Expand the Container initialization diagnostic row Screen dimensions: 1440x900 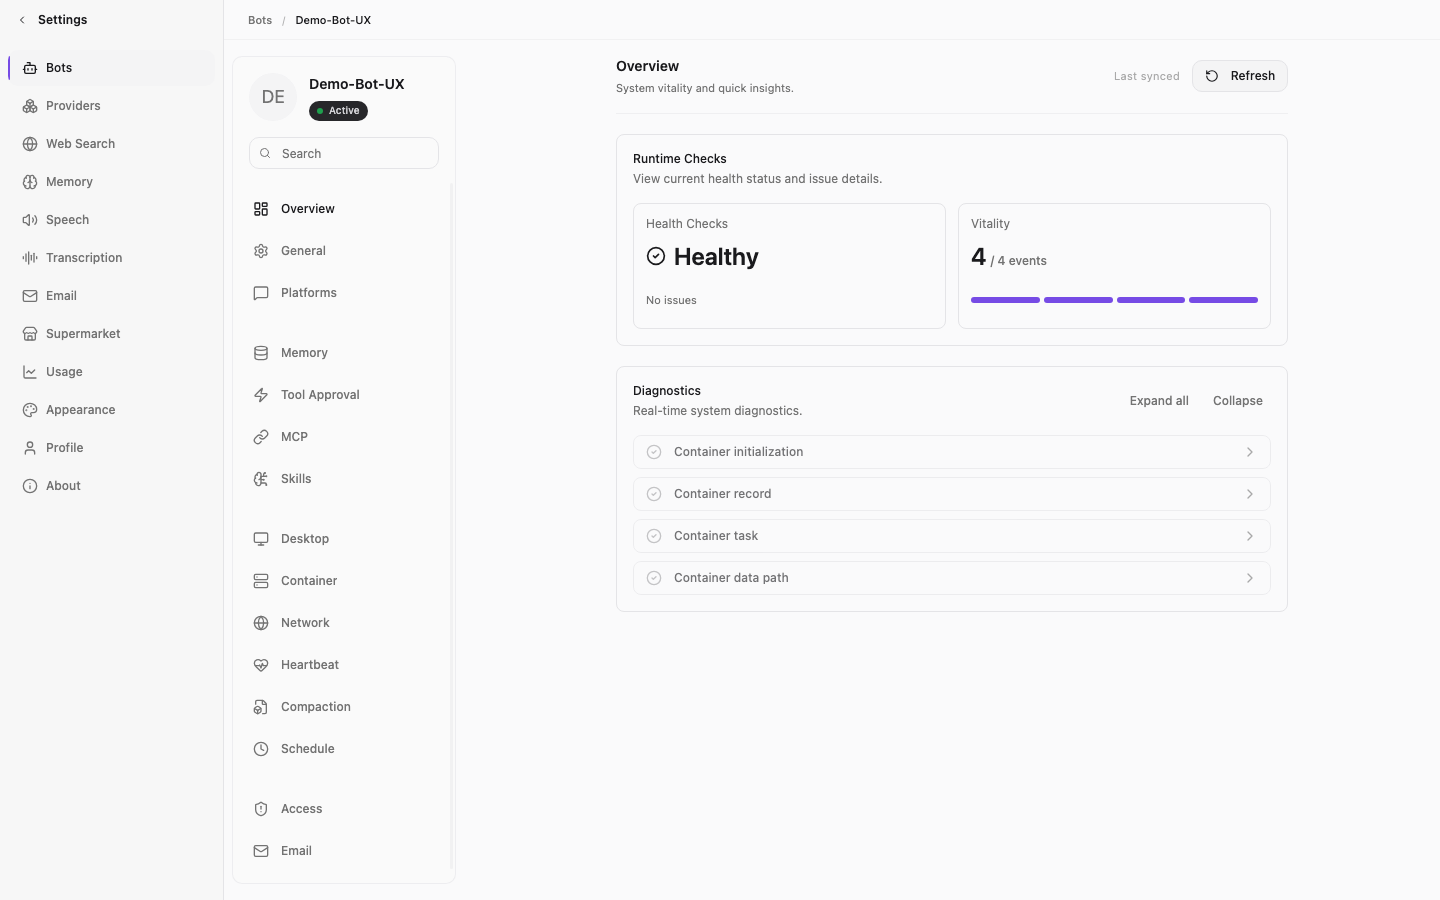tap(952, 452)
